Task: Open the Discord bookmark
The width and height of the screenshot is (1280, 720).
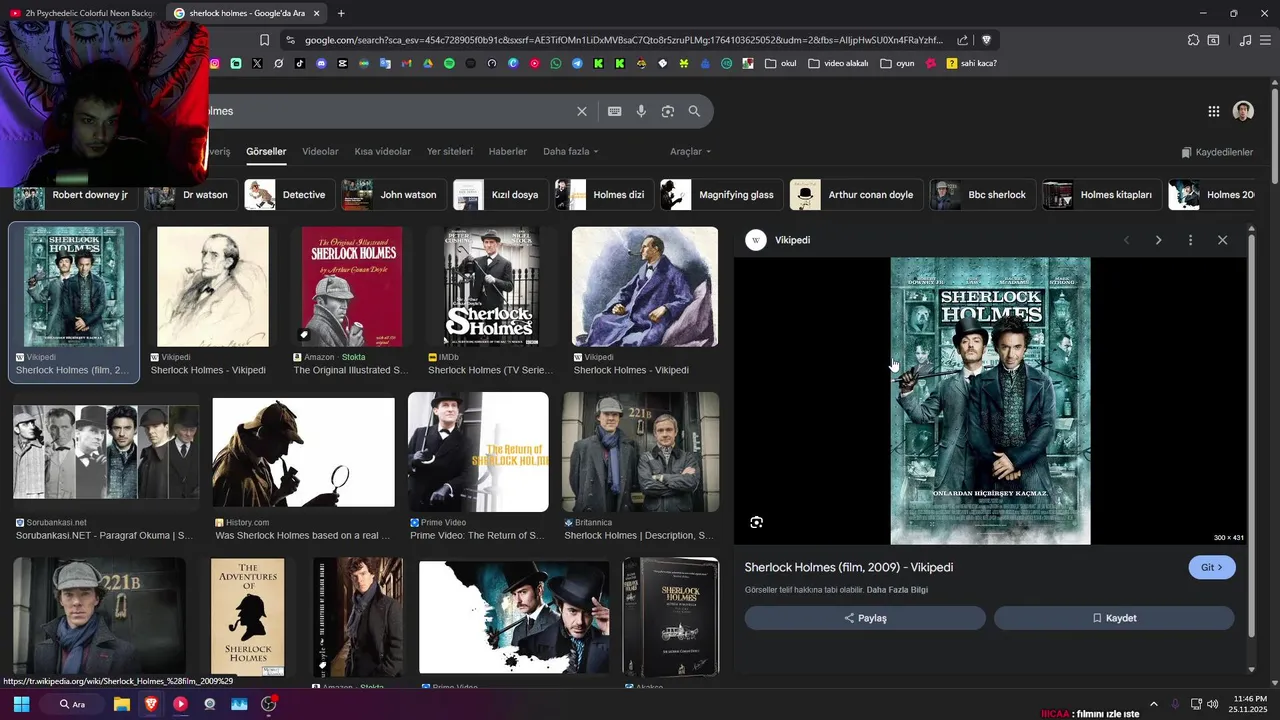Action: (321, 63)
